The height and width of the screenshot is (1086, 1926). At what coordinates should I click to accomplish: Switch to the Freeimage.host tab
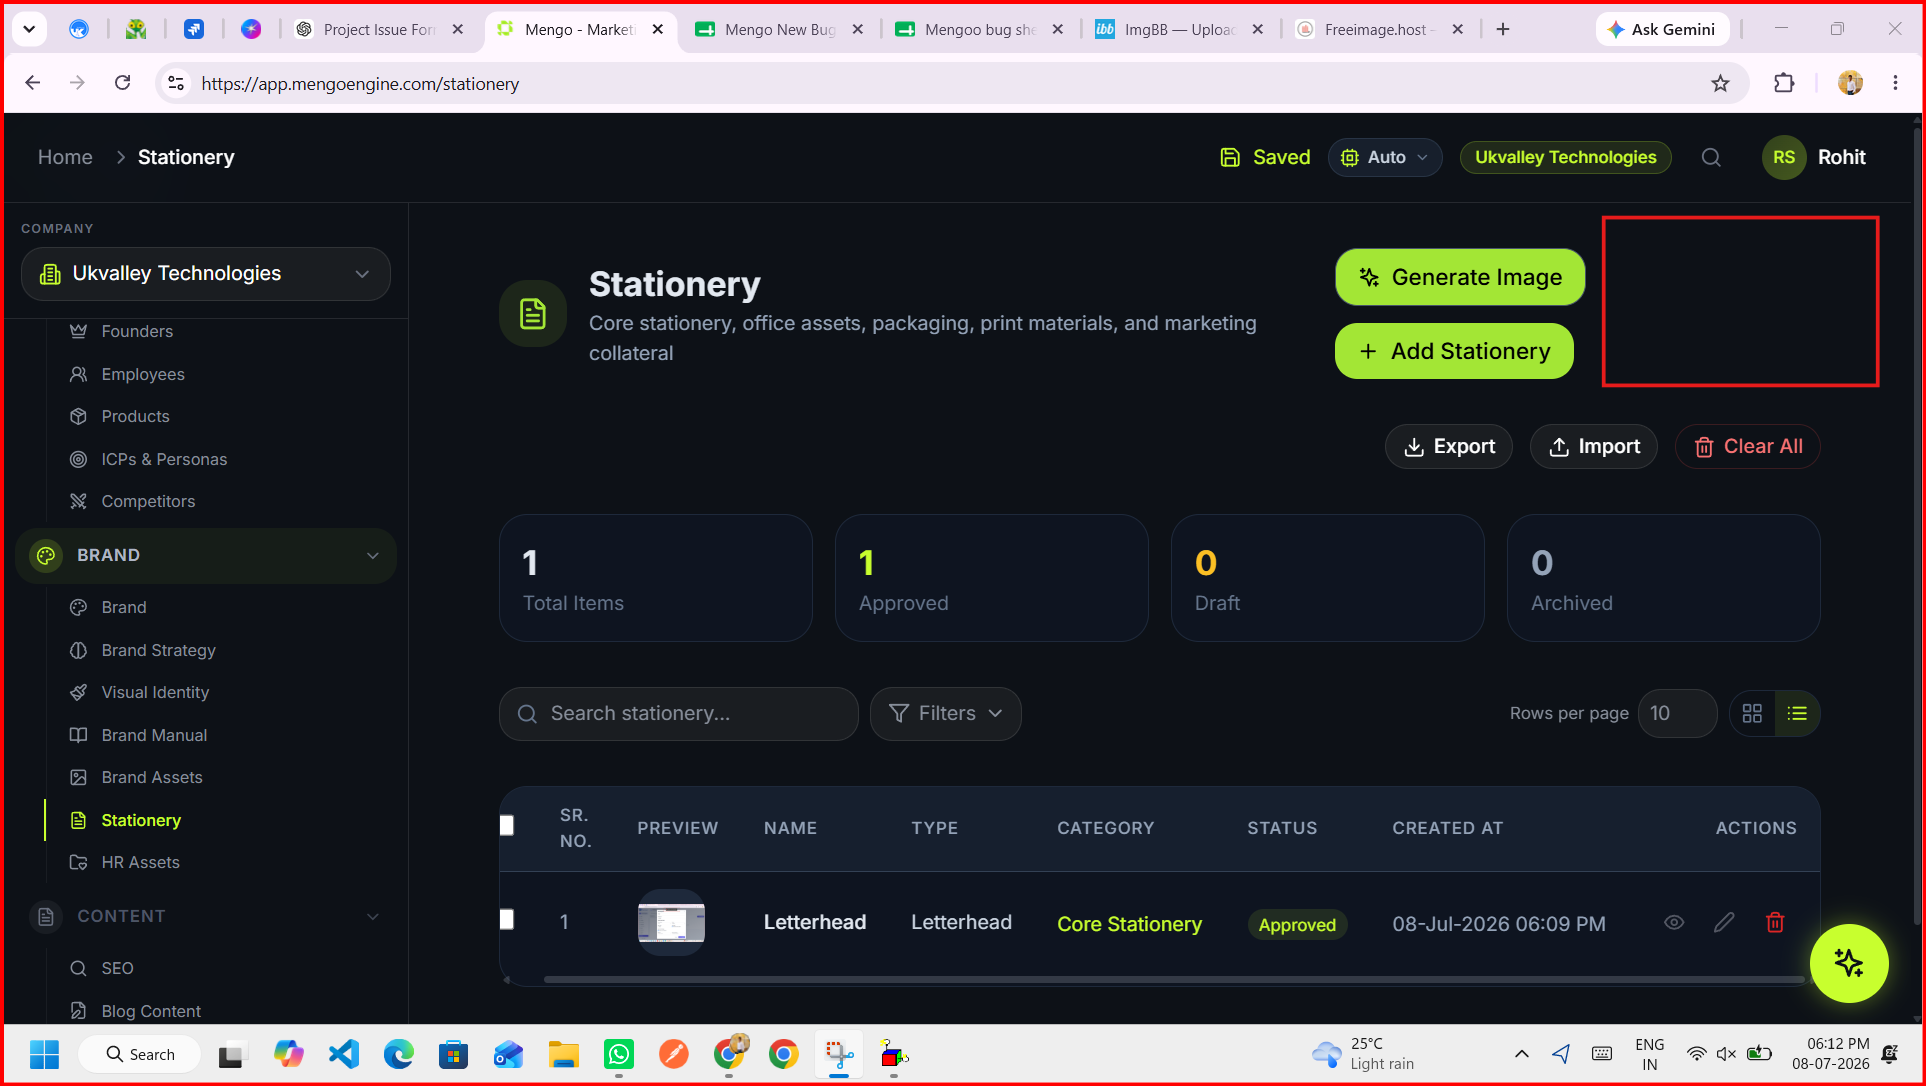1380,29
